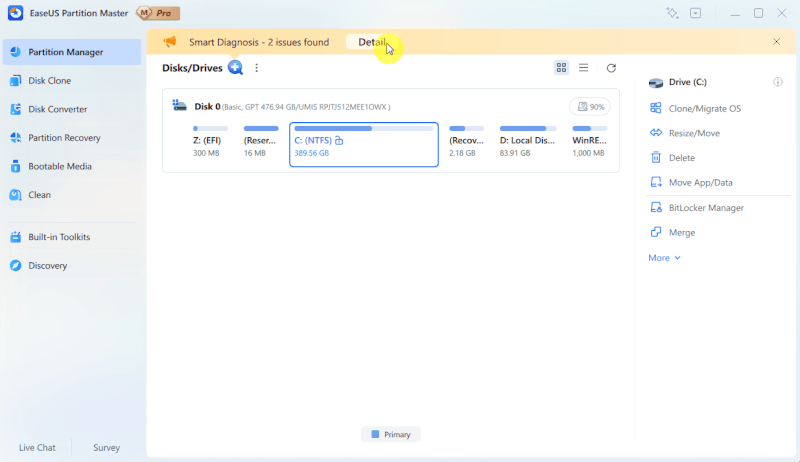Click the Disk 0 drive icon
Image resolution: width=800 pixels, height=462 pixels.
[x=179, y=106]
